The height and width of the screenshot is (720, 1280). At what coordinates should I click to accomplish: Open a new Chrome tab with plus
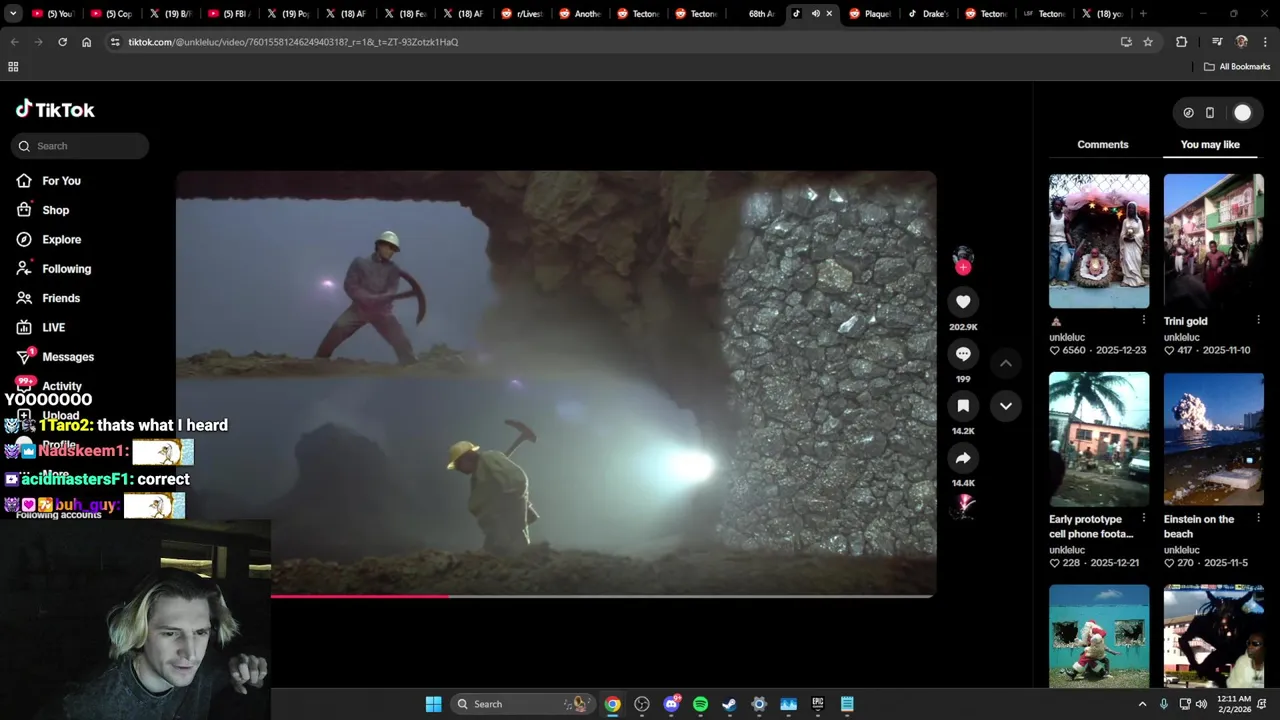[x=1143, y=14]
